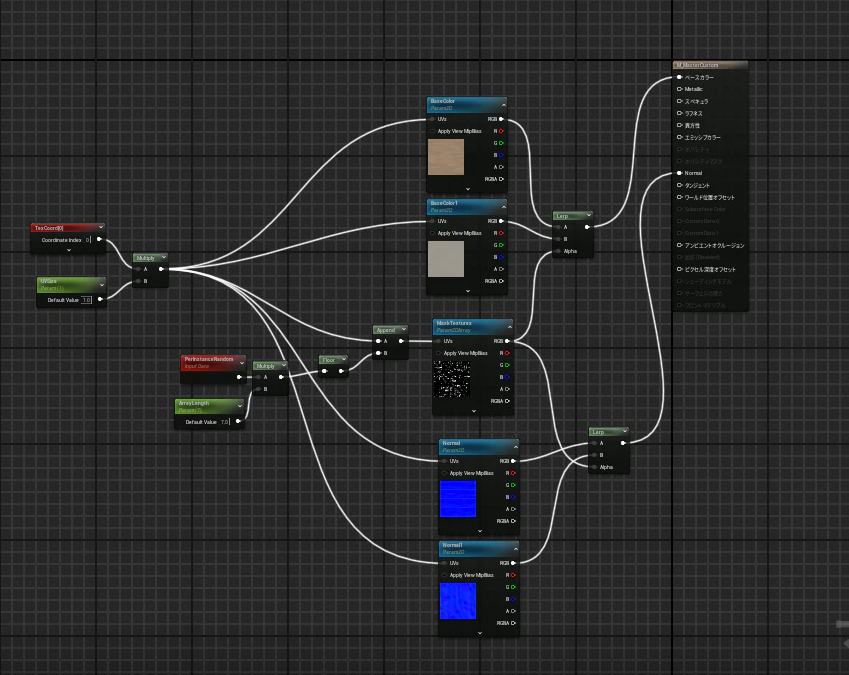Collapse MaskTextures node with header chevron

click(x=510, y=326)
